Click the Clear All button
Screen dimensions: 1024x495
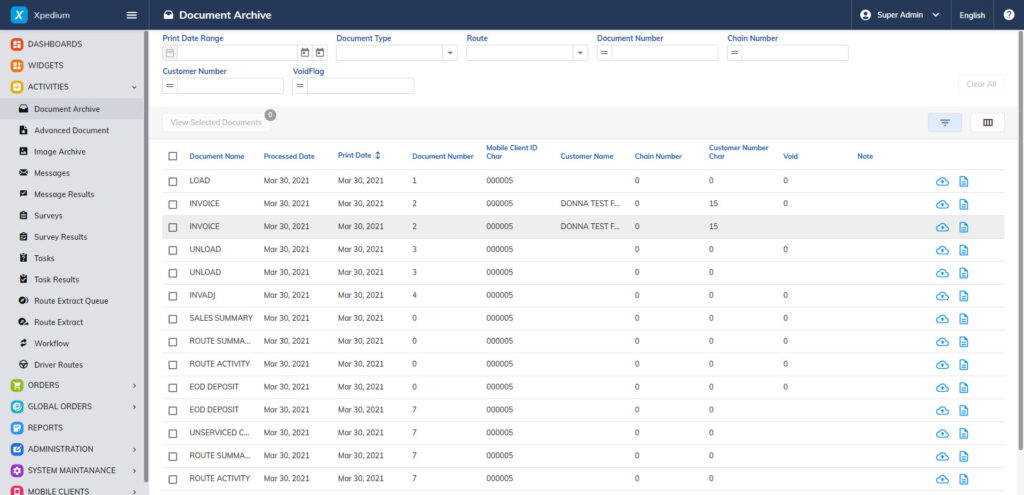(980, 84)
